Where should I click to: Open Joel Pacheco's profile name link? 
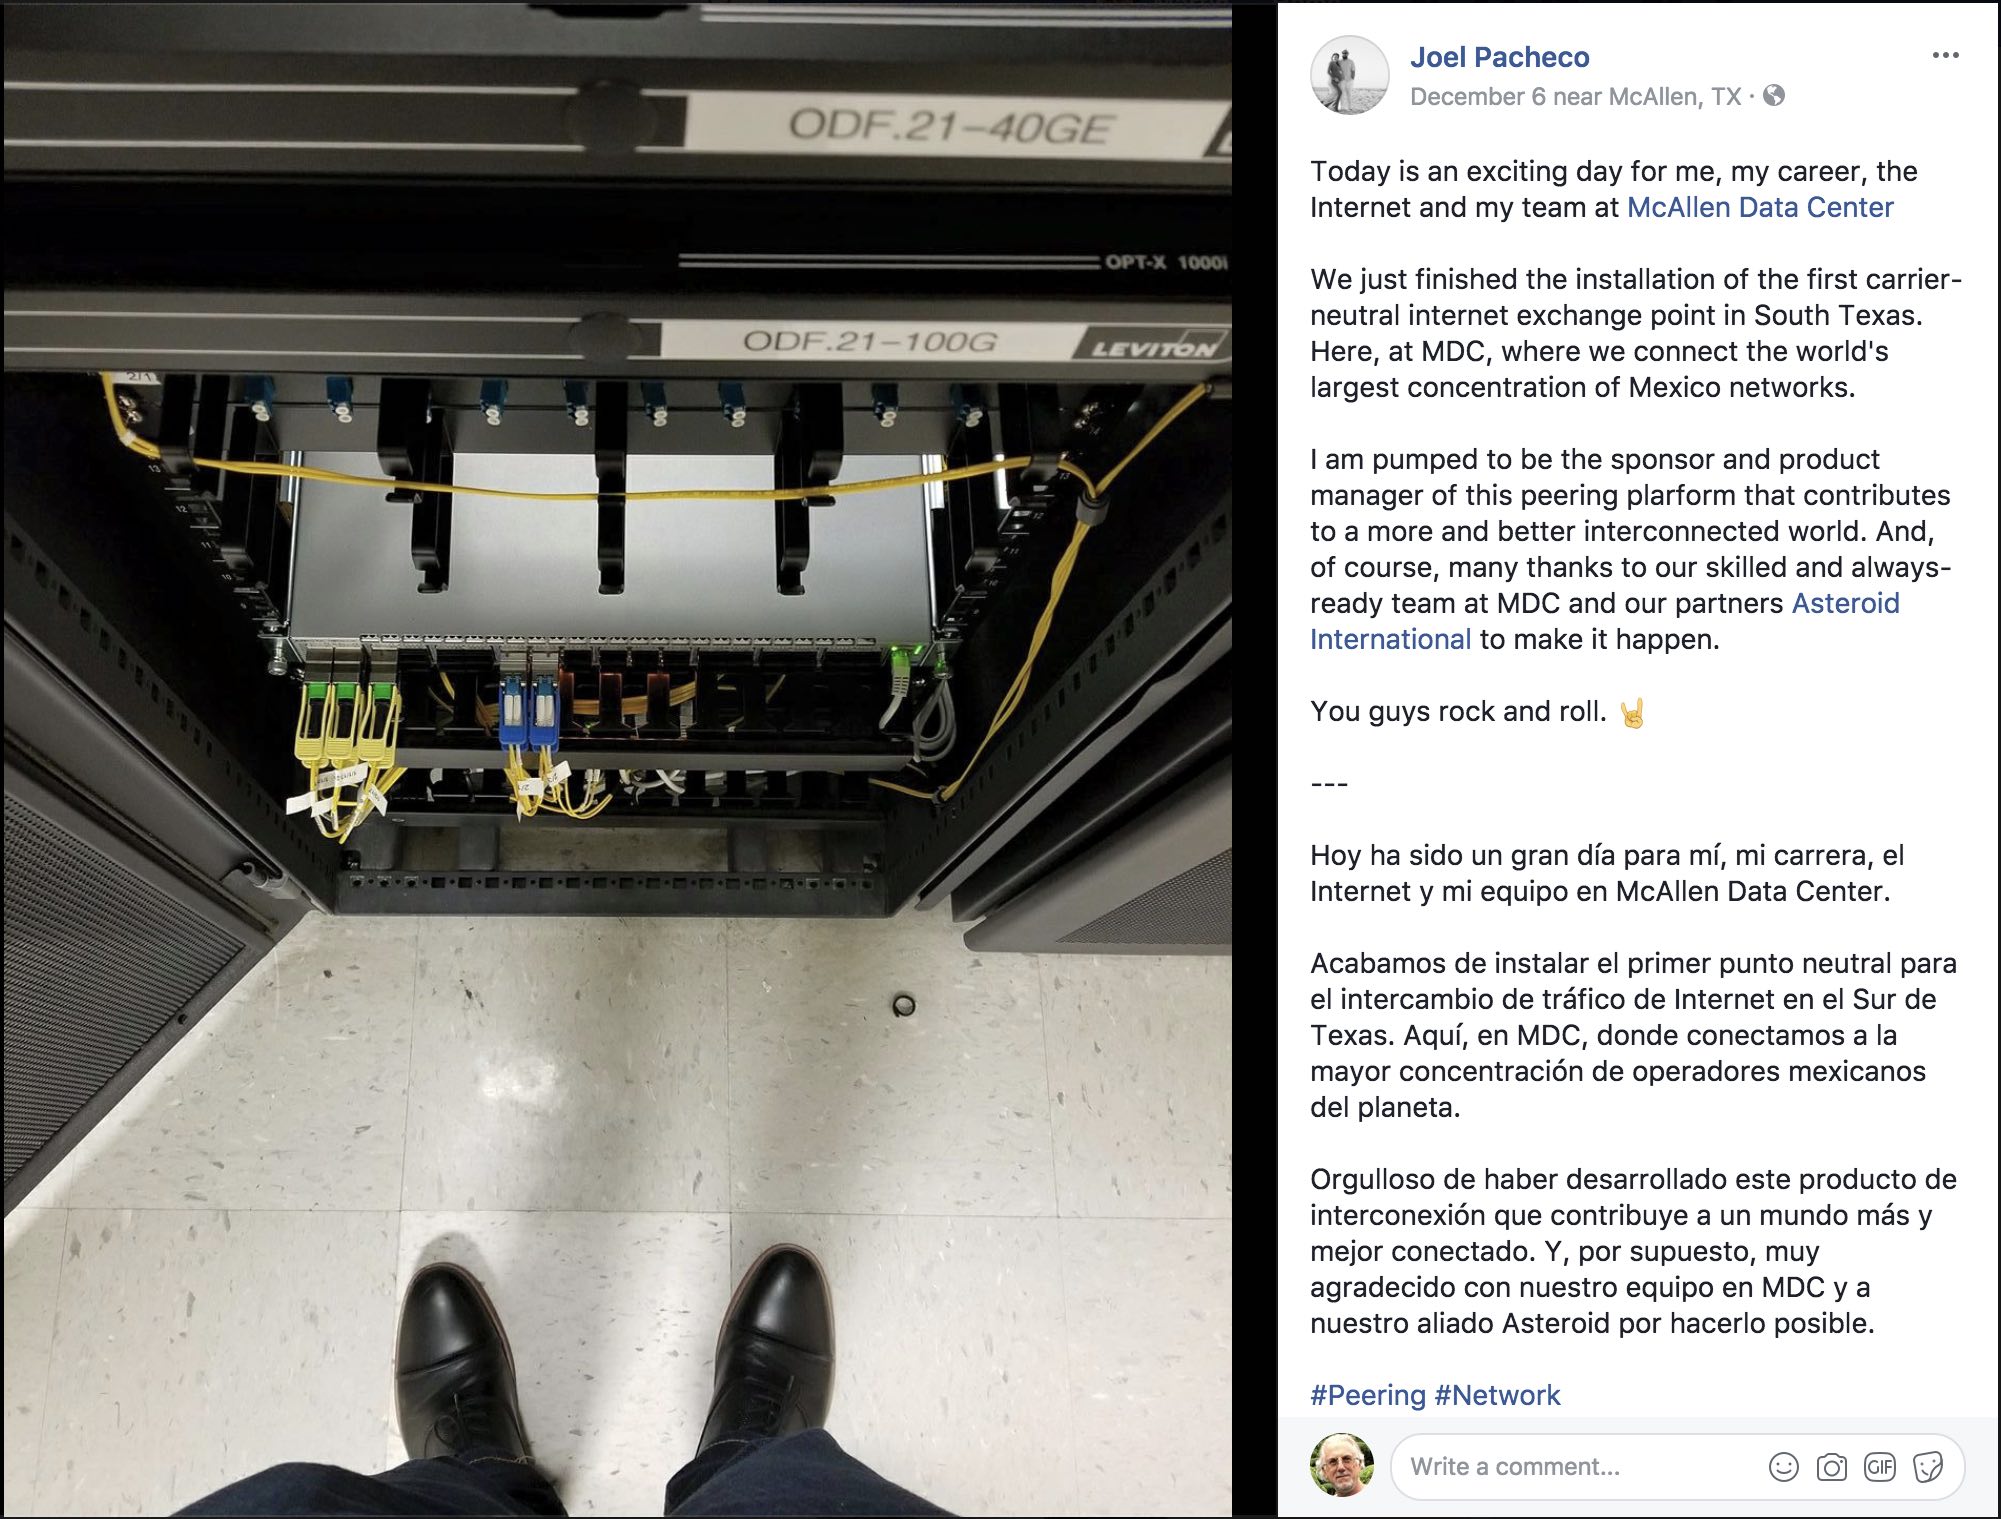1499,57
